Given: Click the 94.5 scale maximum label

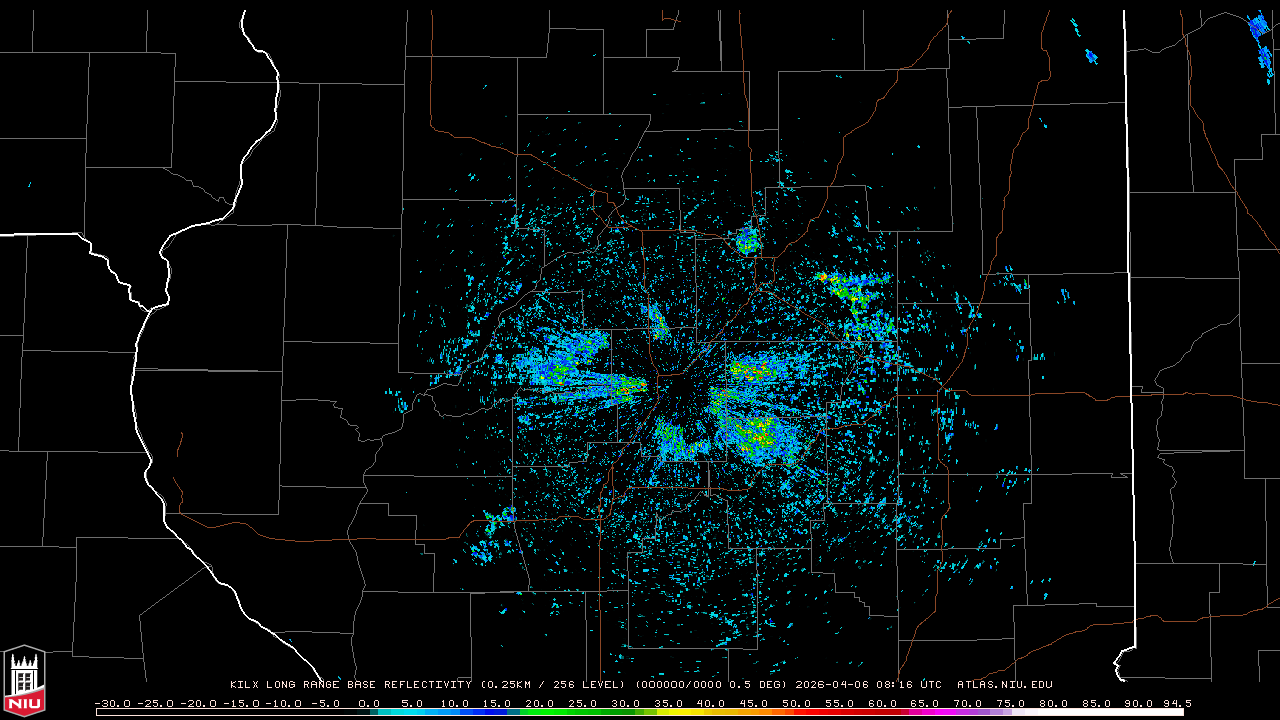Looking at the screenshot, I should click(1176, 704).
